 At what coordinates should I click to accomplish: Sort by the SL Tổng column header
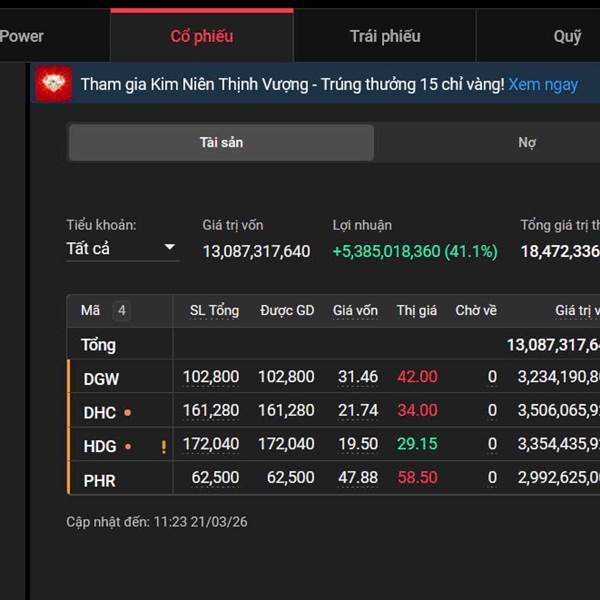pos(214,311)
